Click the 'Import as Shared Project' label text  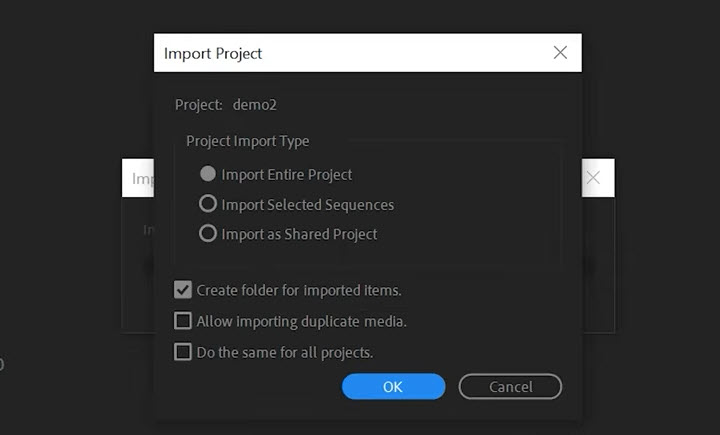[299, 234]
